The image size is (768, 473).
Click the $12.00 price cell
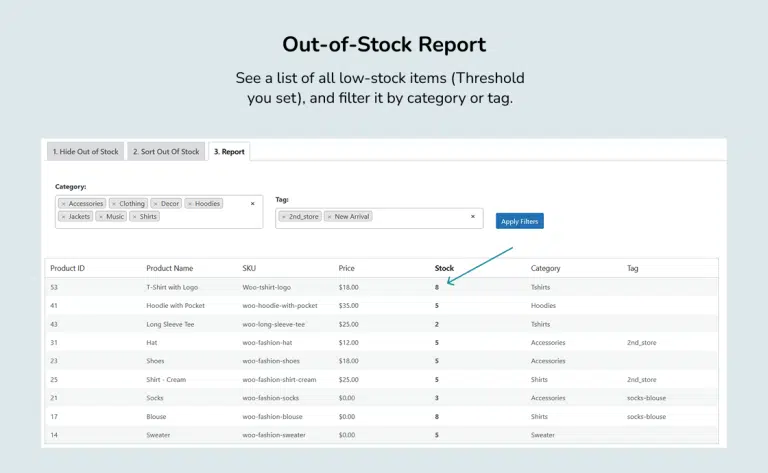click(x=348, y=343)
